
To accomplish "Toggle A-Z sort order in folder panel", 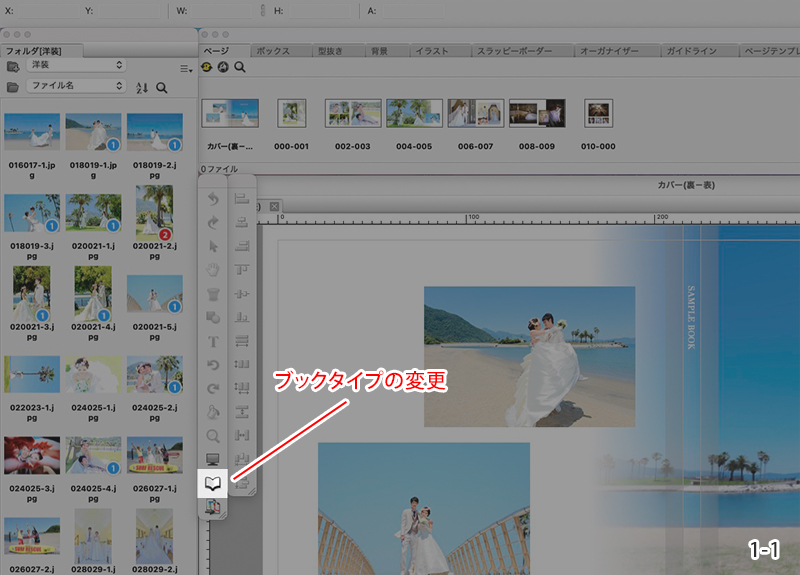I will pos(141,88).
